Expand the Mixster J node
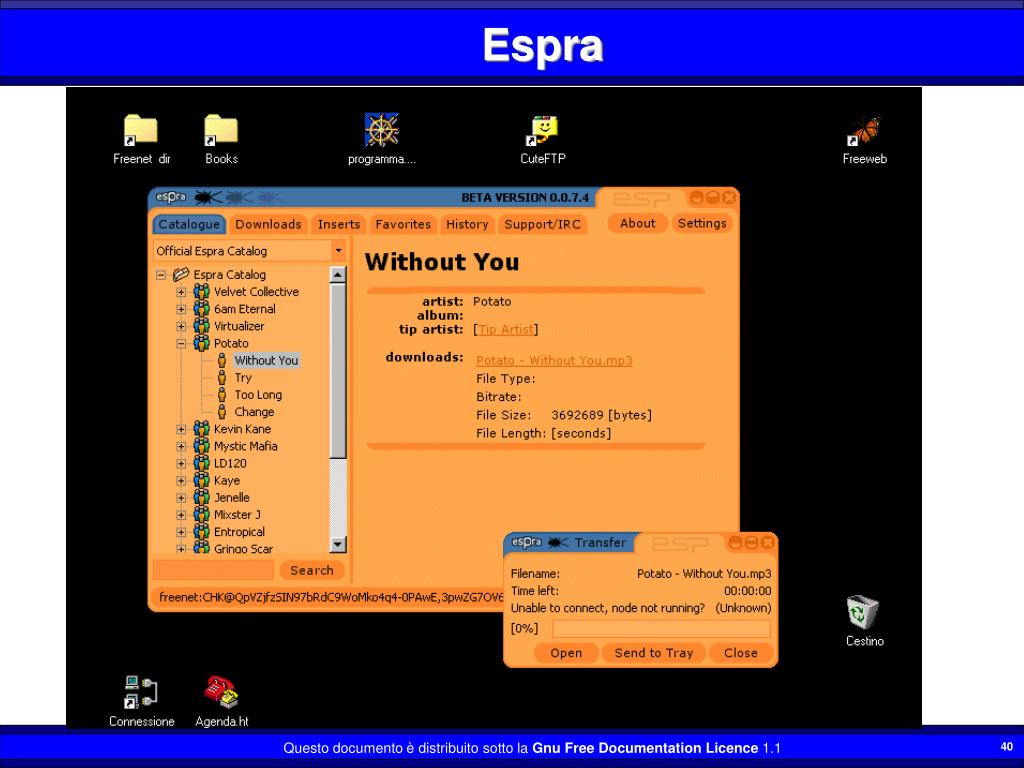 182,515
